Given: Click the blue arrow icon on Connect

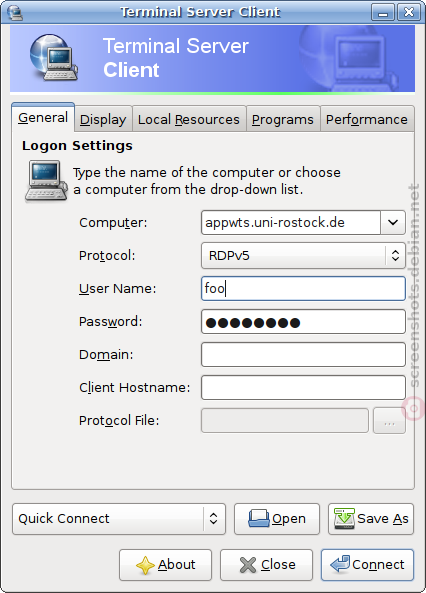Looking at the screenshot, I should (x=340, y=564).
